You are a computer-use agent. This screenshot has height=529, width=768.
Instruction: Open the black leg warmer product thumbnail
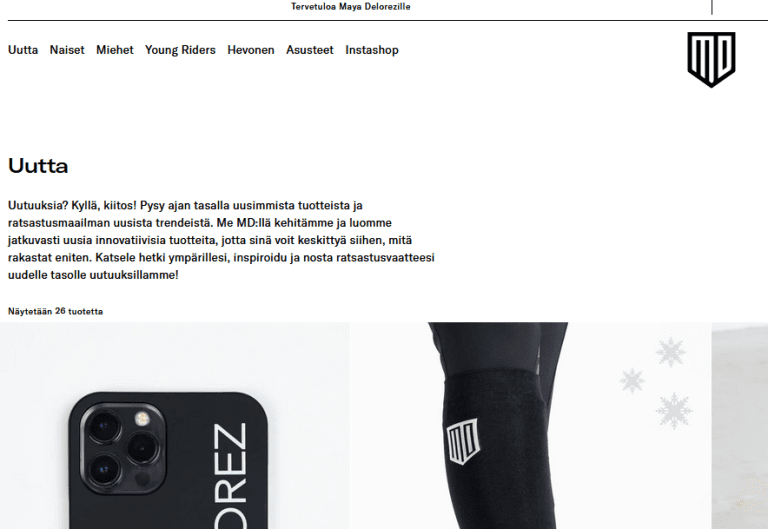[531, 426]
